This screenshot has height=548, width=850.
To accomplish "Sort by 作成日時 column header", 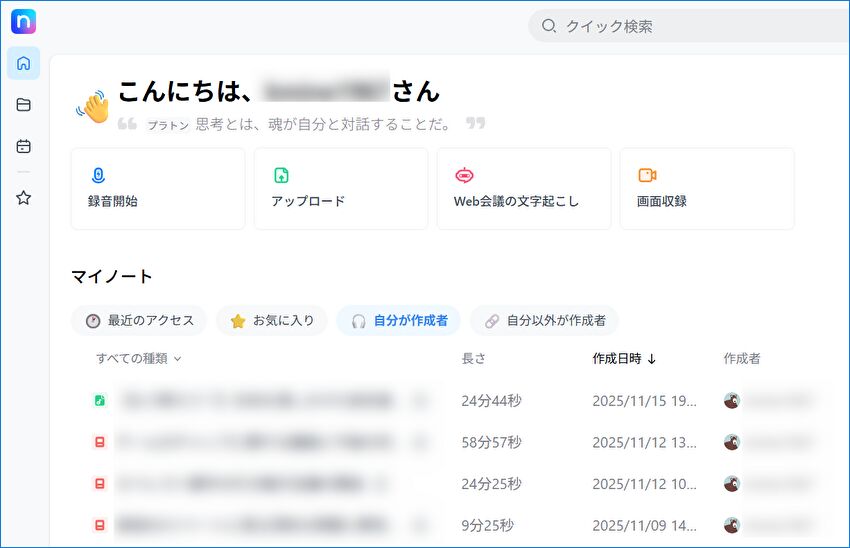I will pos(624,358).
